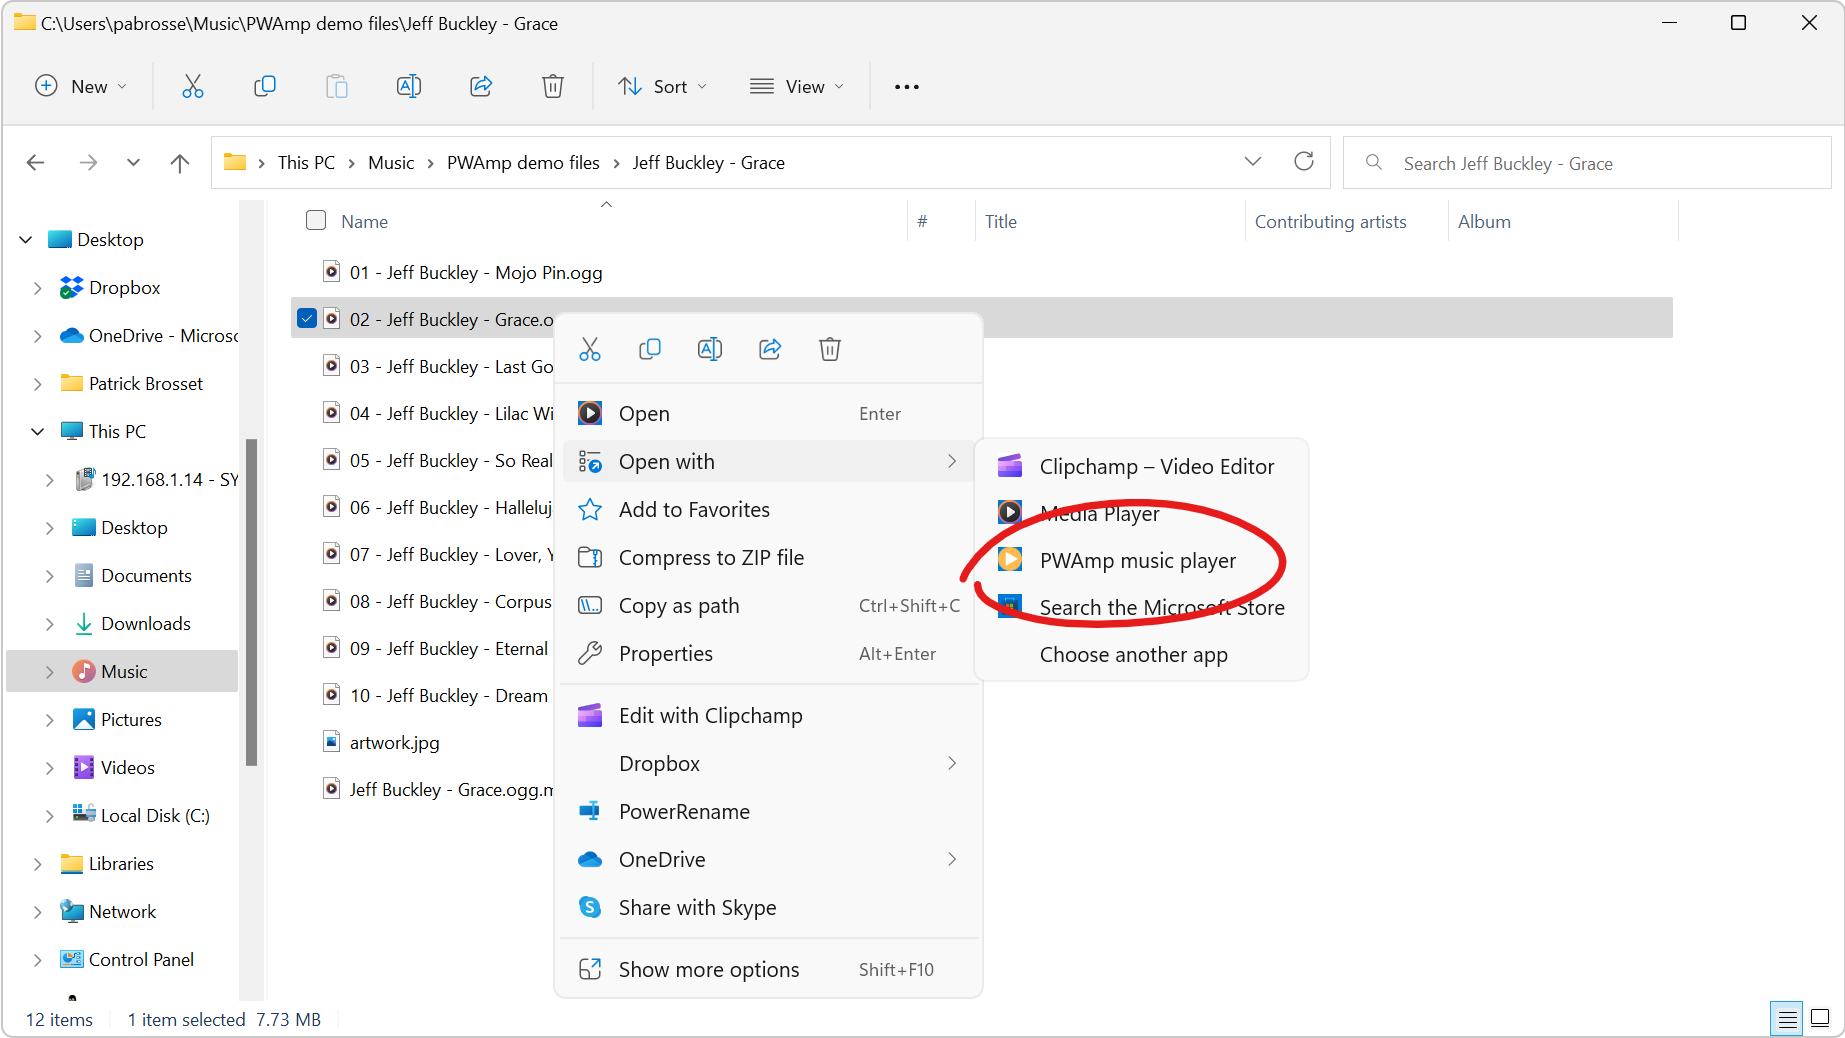Click the Cut icon in the top toolbar
The image size is (1845, 1038).
click(193, 87)
